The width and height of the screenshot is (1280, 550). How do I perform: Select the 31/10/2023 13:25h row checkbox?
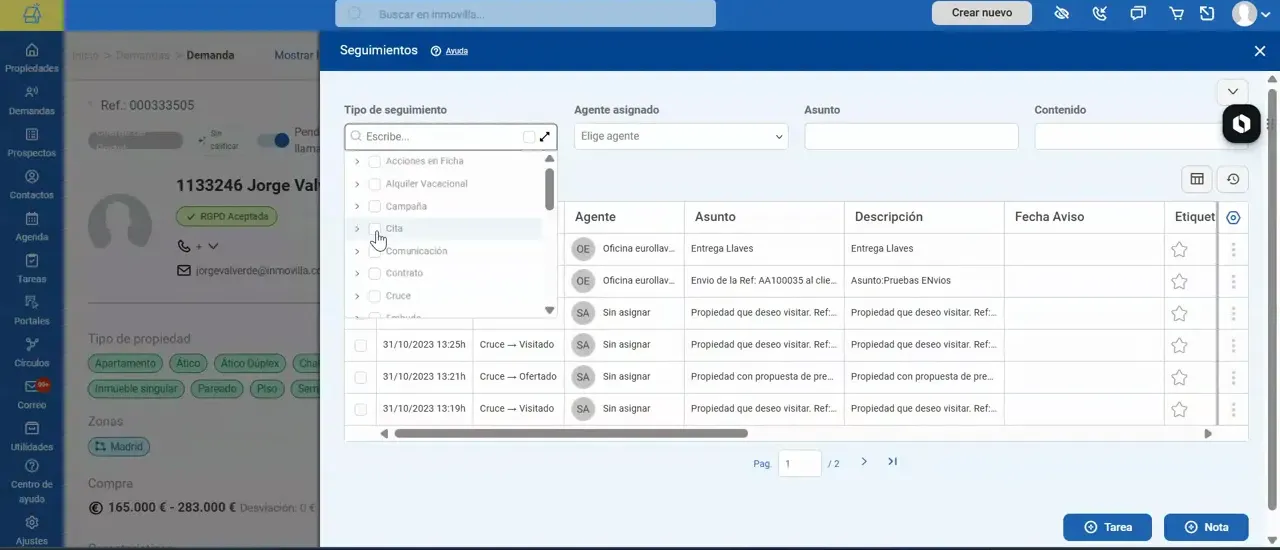[361, 345]
